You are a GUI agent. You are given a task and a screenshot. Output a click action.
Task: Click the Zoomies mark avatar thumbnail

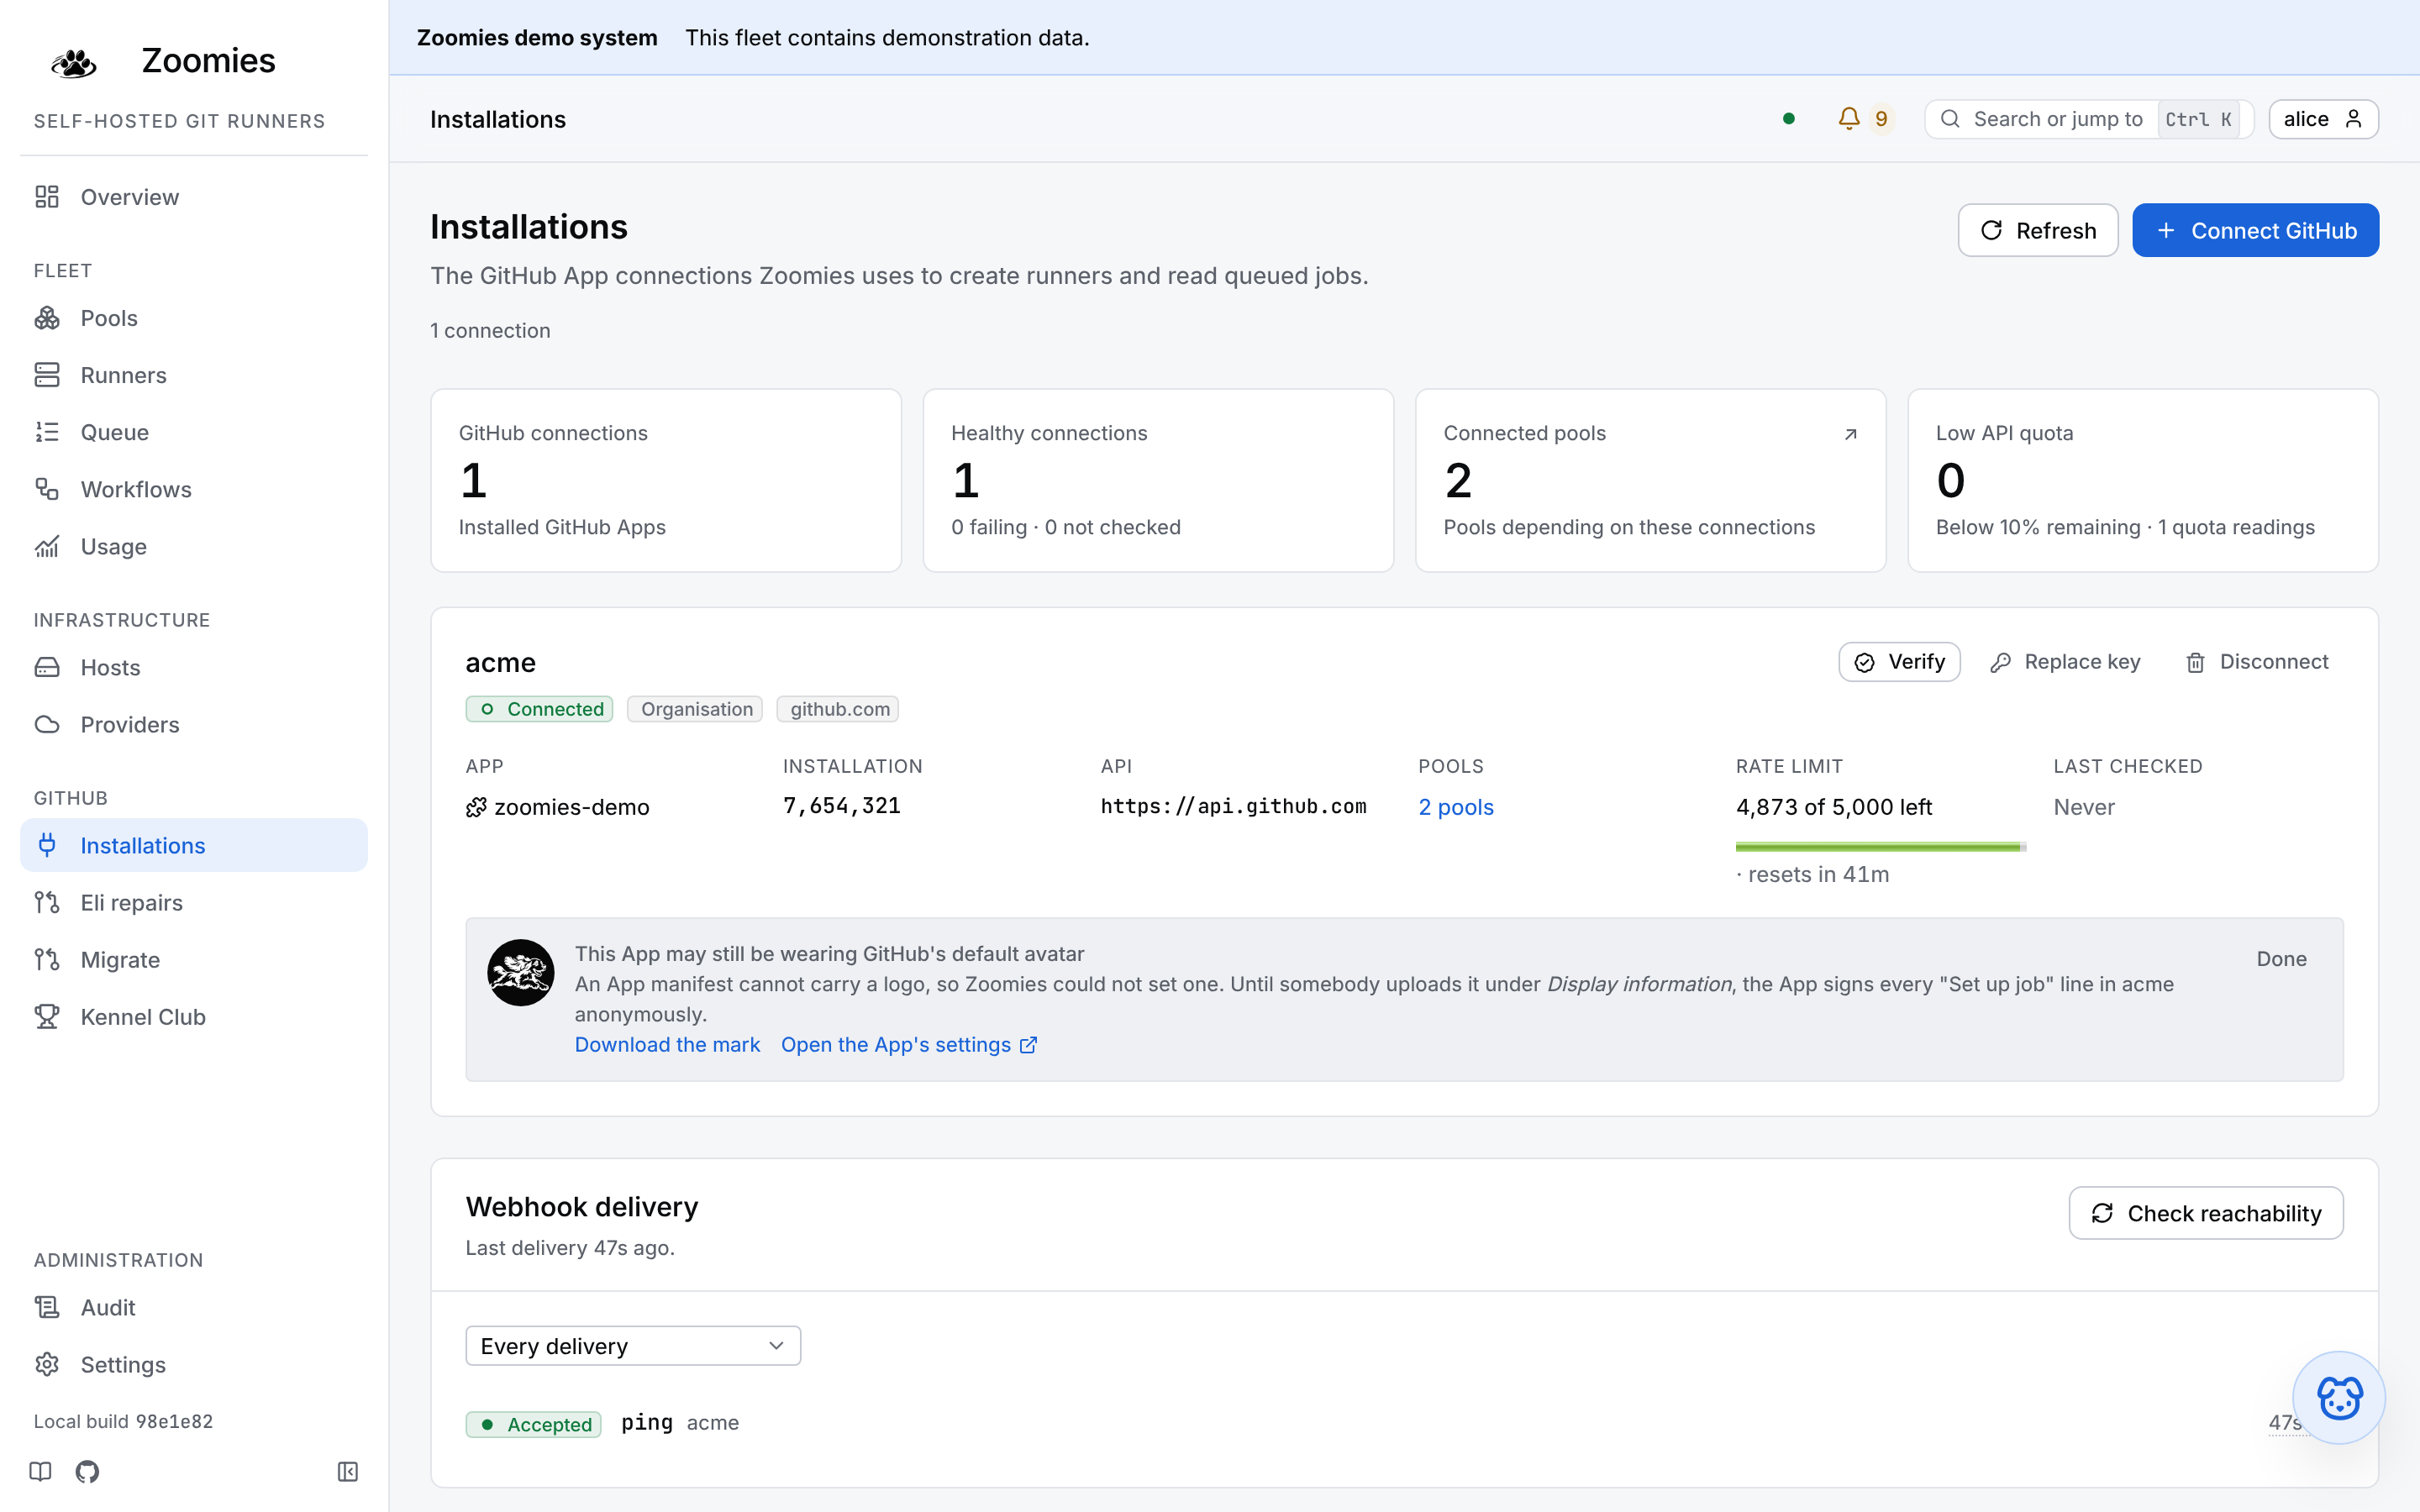[x=520, y=972]
